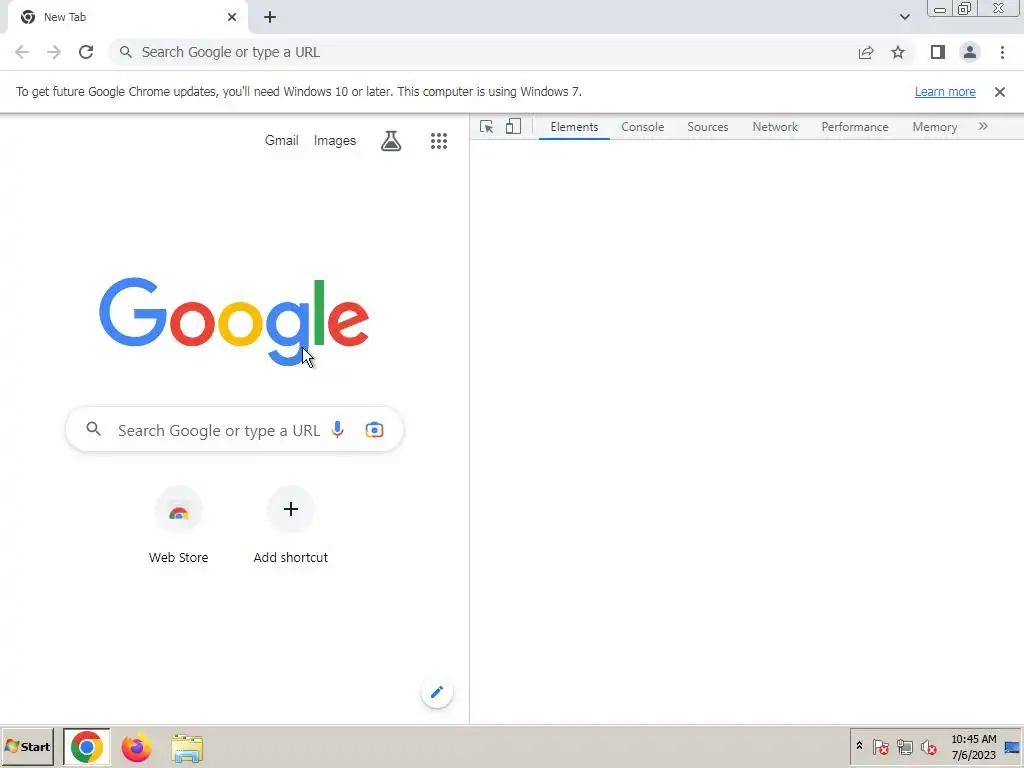Open the clock showing 10:45 AM
Viewport: 1024px width, 768px height.
click(x=973, y=746)
